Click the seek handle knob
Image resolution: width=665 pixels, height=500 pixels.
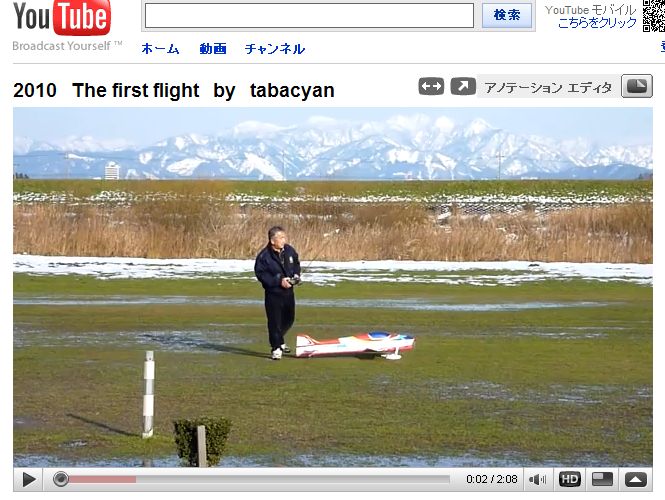pos(61,480)
